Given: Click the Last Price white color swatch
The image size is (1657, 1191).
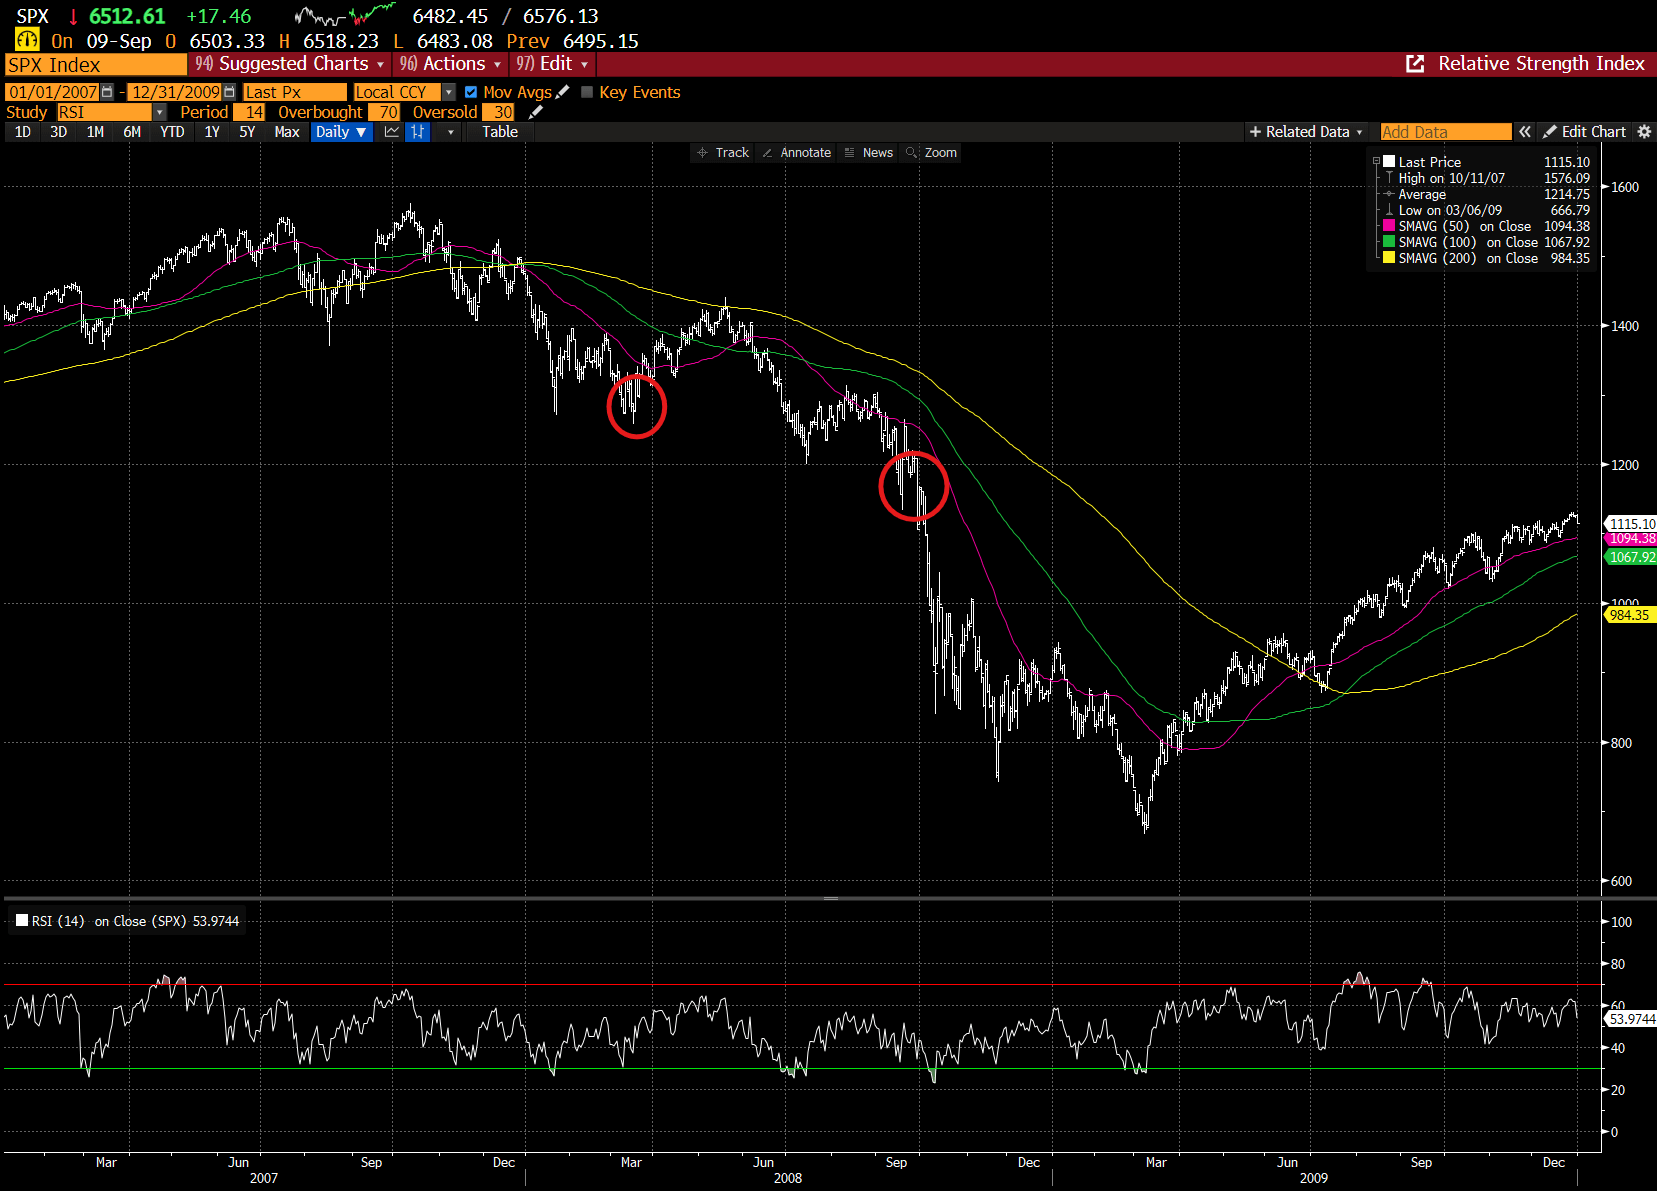Looking at the screenshot, I should pyautogui.click(x=1389, y=161).
